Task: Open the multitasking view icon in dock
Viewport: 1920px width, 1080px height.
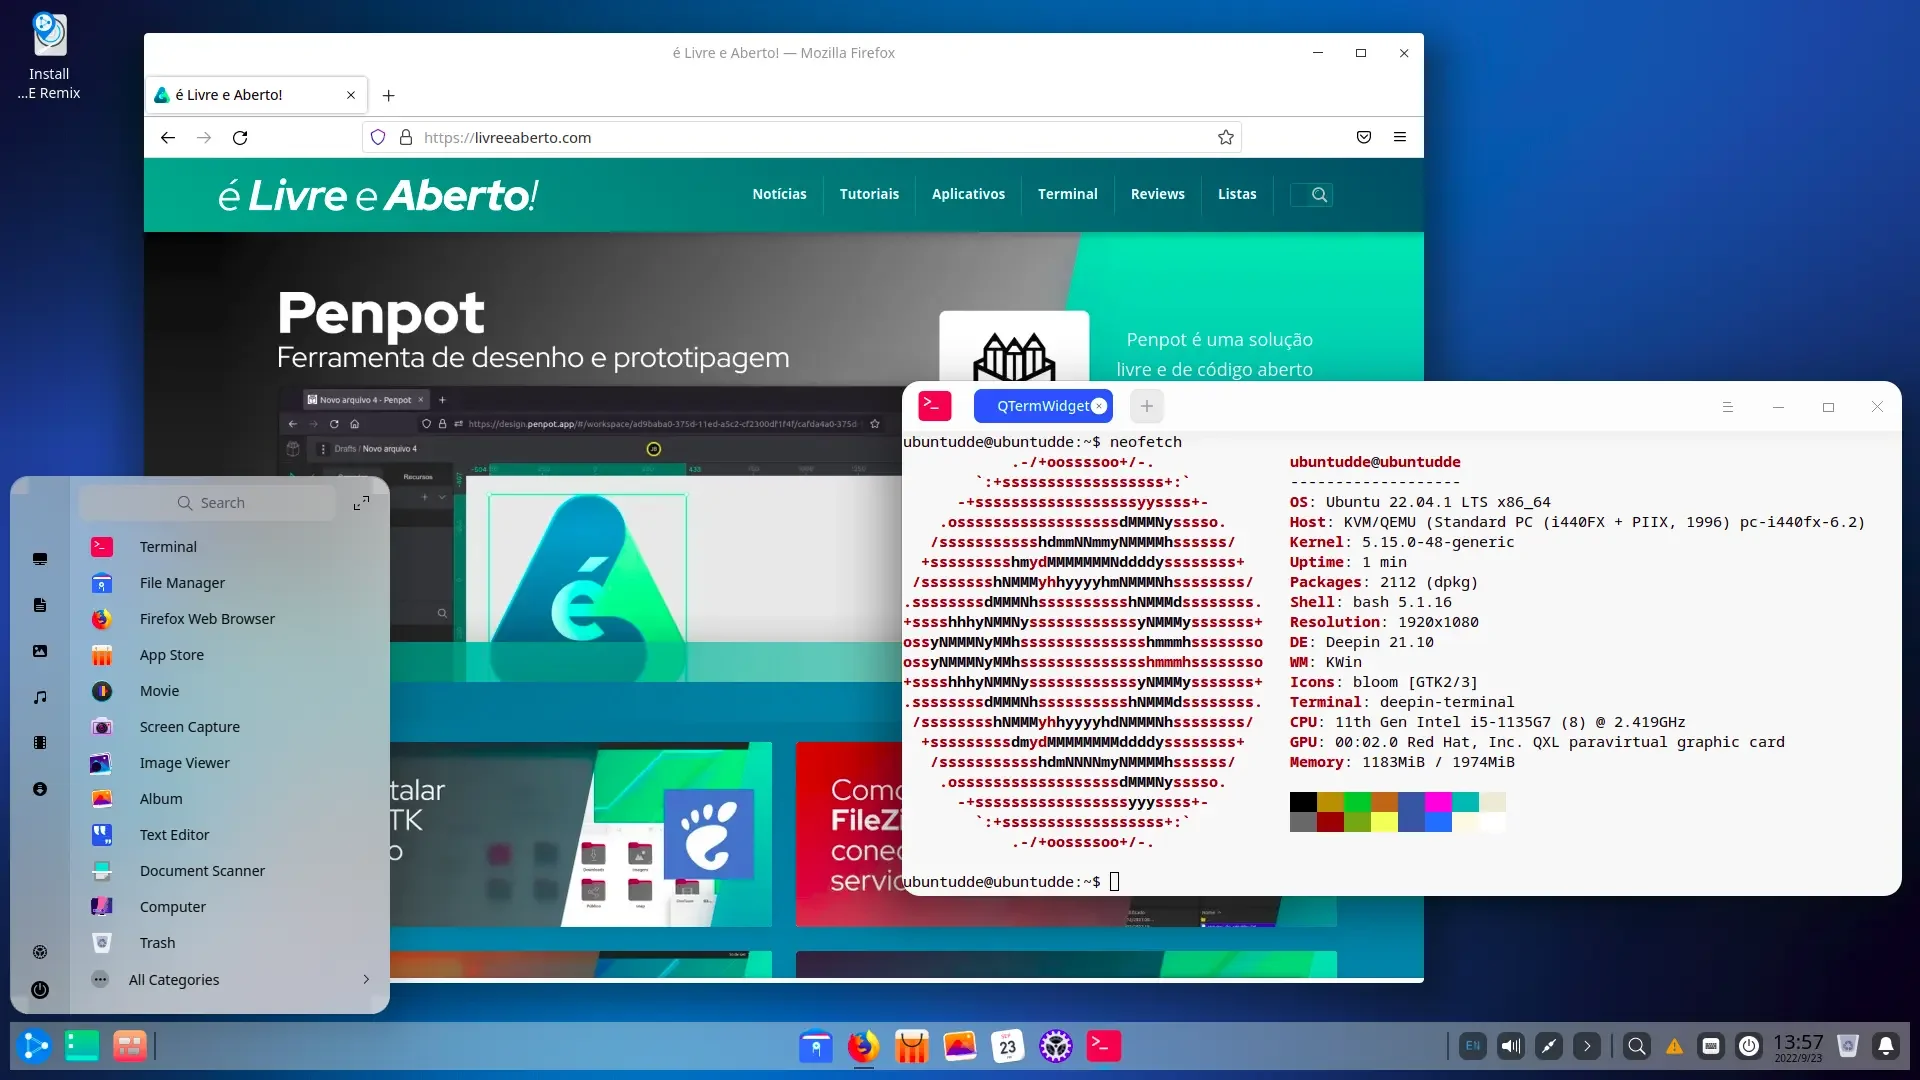Action: point(130,1046)
